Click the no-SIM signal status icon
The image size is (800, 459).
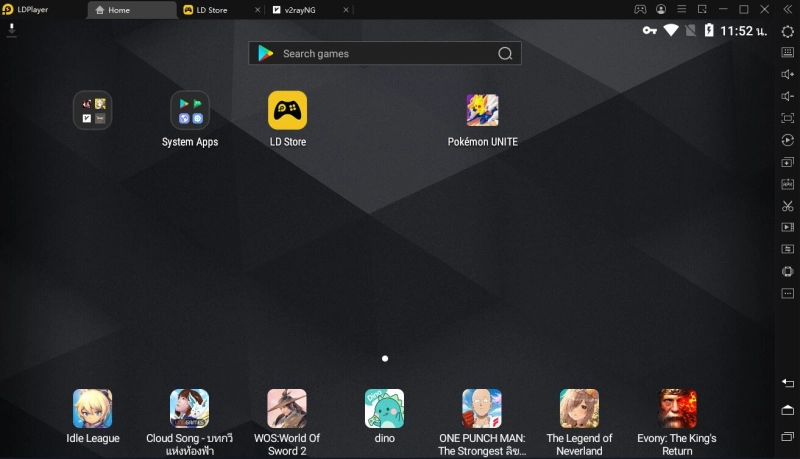690,31
